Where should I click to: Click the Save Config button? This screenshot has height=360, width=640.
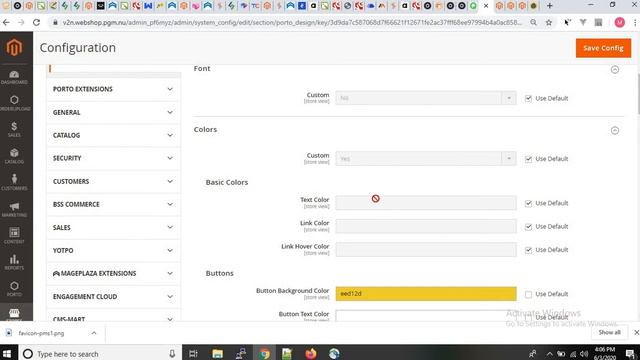[603, 48]
